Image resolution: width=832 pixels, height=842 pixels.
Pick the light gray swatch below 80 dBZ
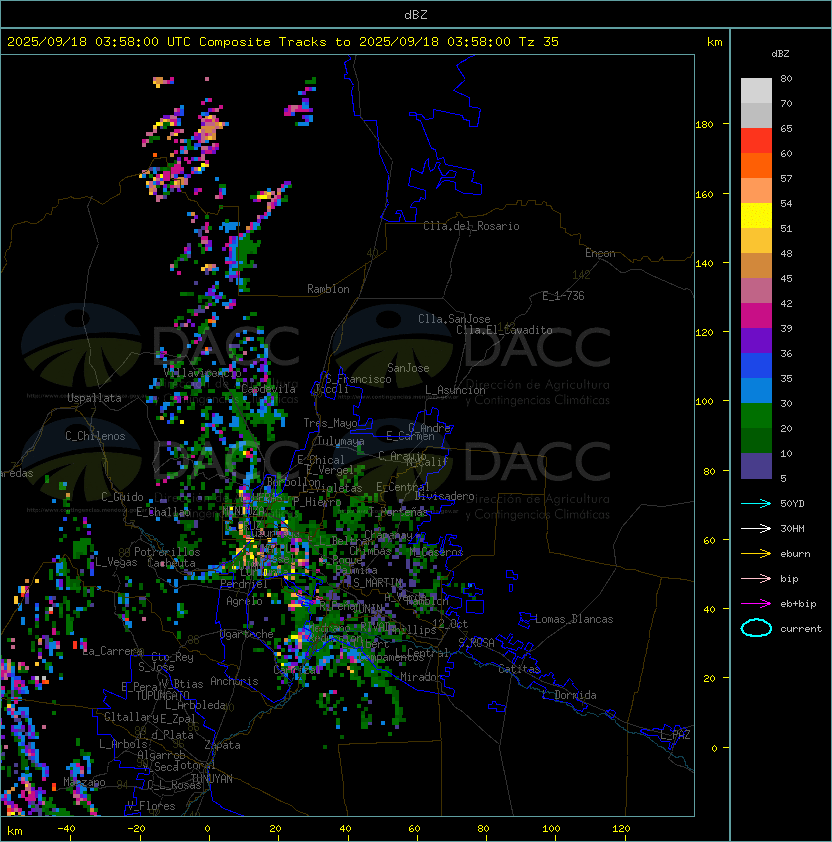pos(756,90)
